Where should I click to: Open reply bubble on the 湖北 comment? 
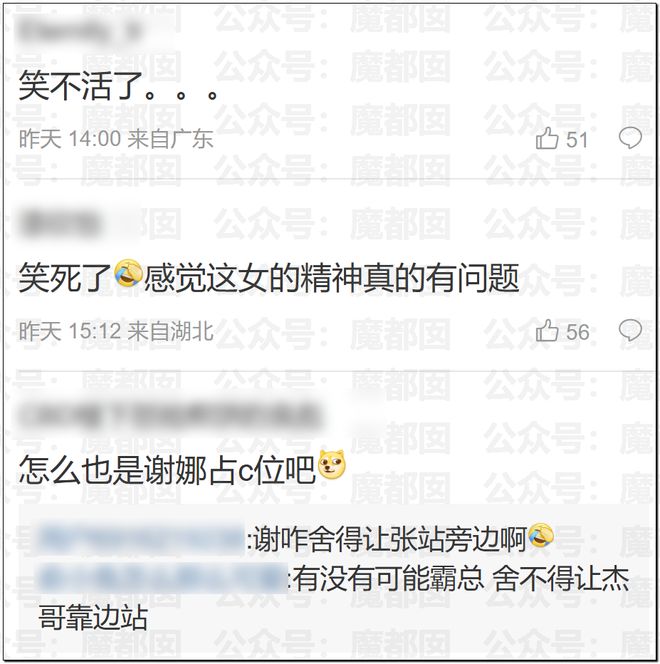pos(630,330)
